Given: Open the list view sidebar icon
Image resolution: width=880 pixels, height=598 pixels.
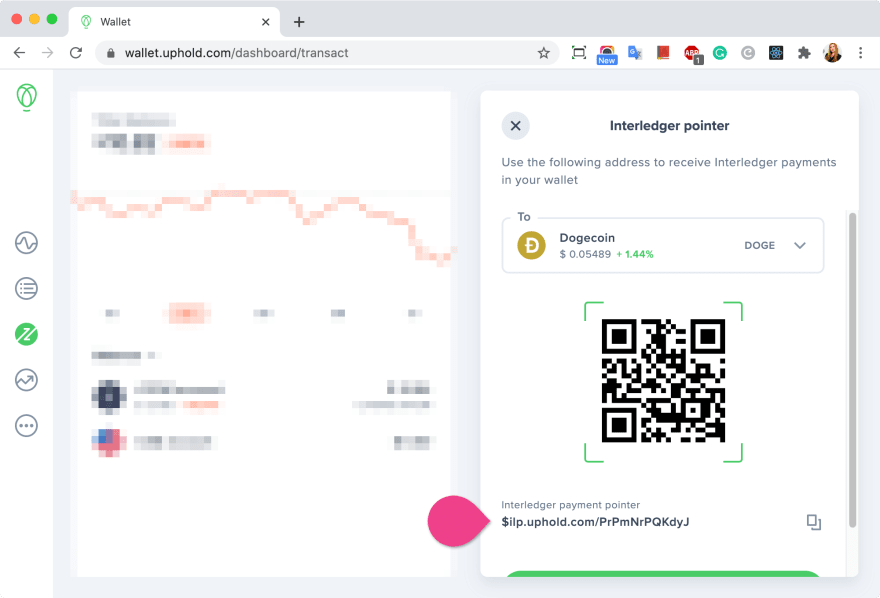Looking at the screenshot, I should (26, 288).
